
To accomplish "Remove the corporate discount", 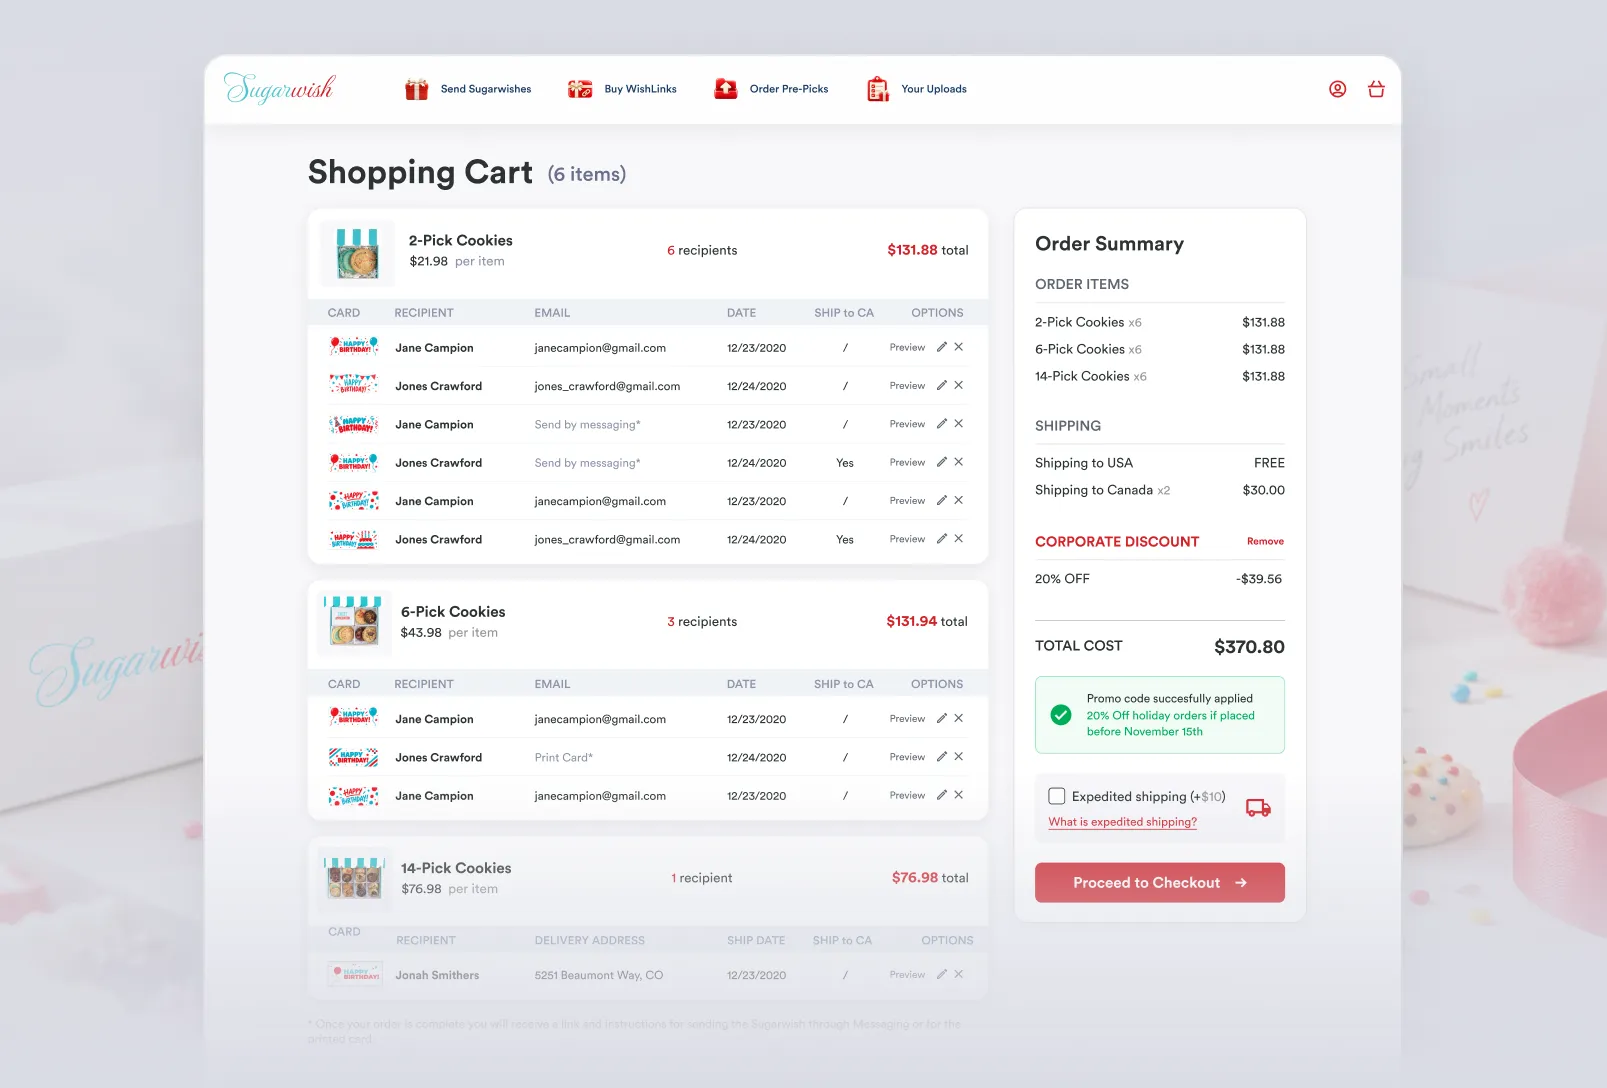I will coord(1265,541).
